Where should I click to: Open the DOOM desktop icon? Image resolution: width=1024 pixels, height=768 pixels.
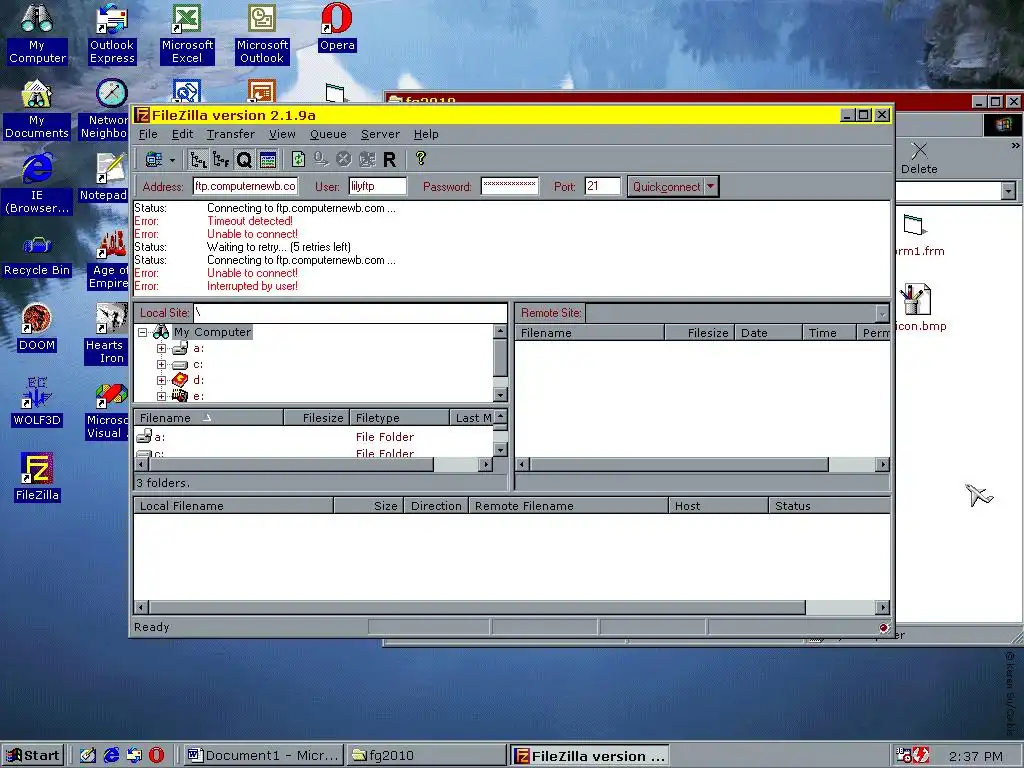[x=37, y=328]
